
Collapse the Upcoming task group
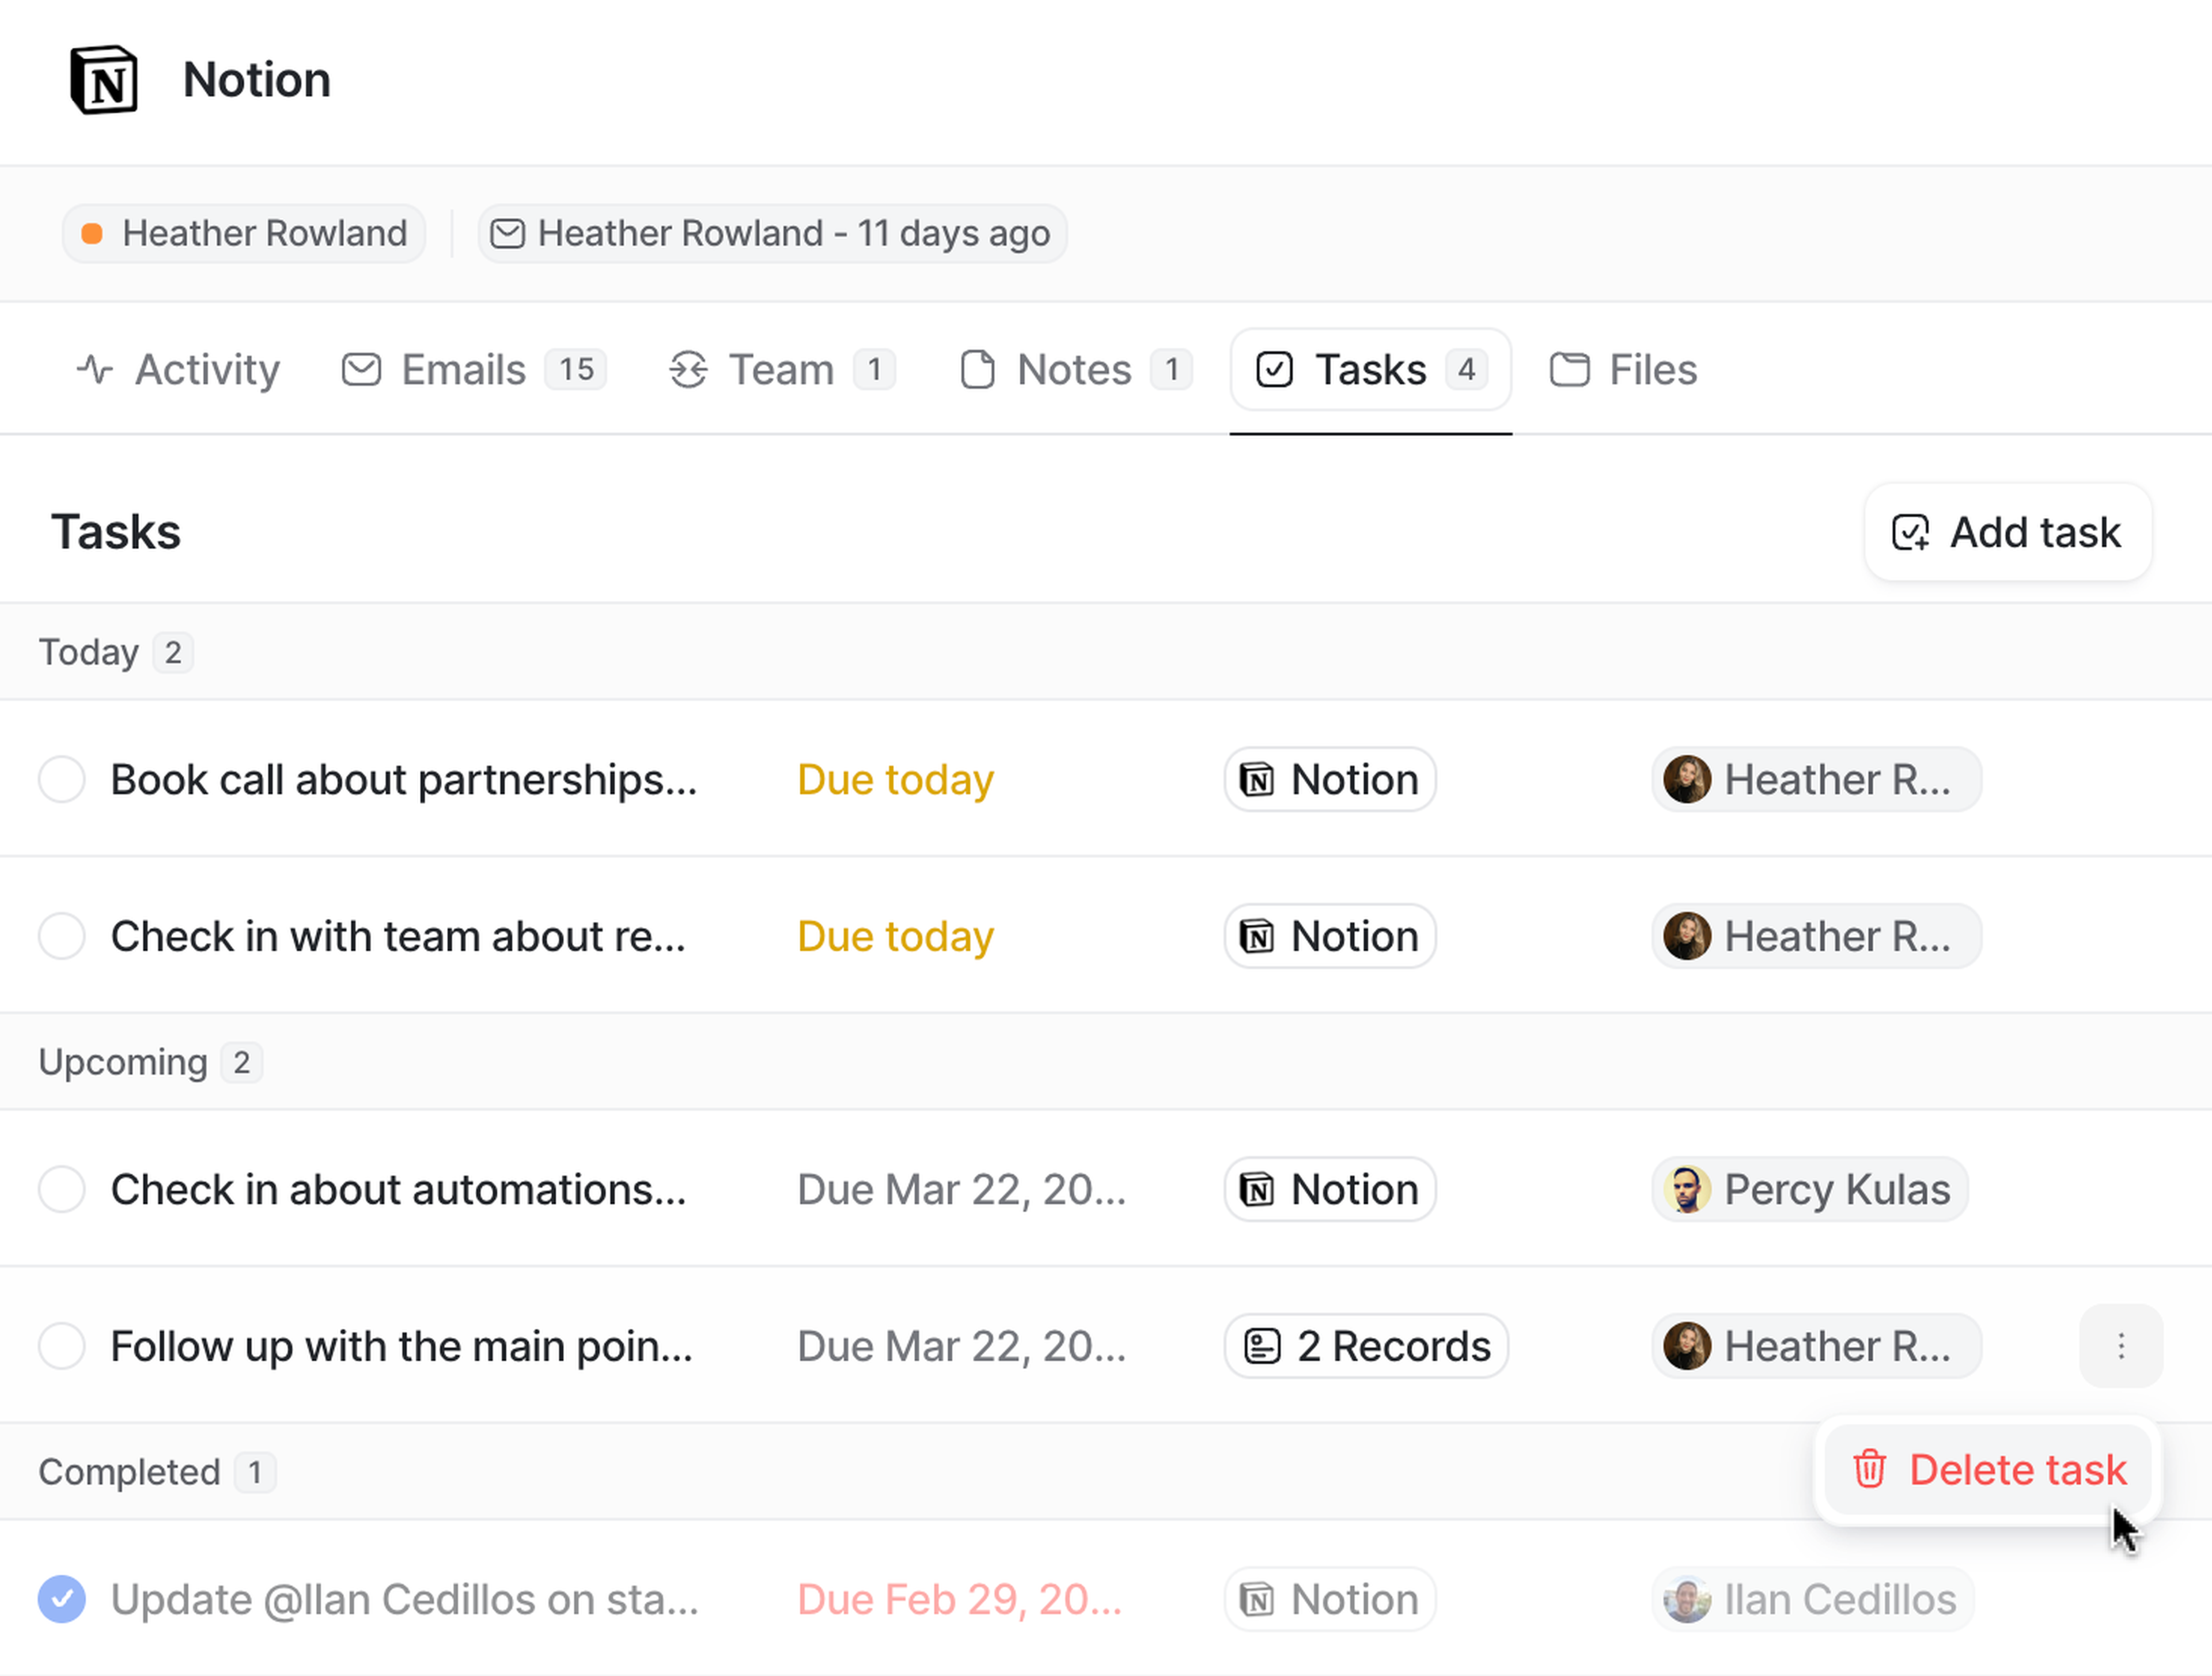pyautogui.click(x=122, y=1062)
